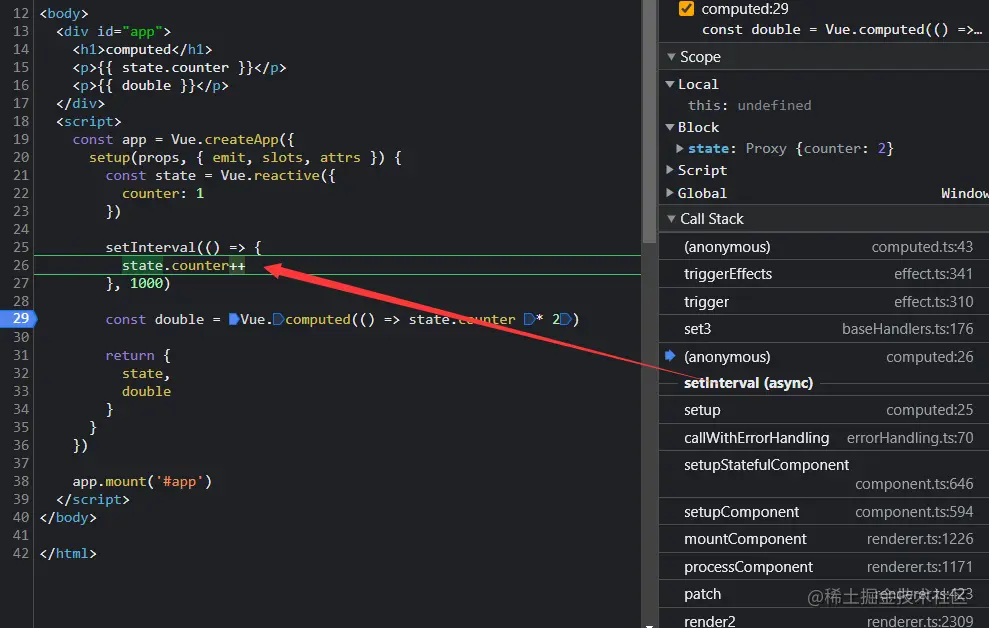Collapse the Local scope group
The image size is (989, 628).
click(x=670, y=84)
